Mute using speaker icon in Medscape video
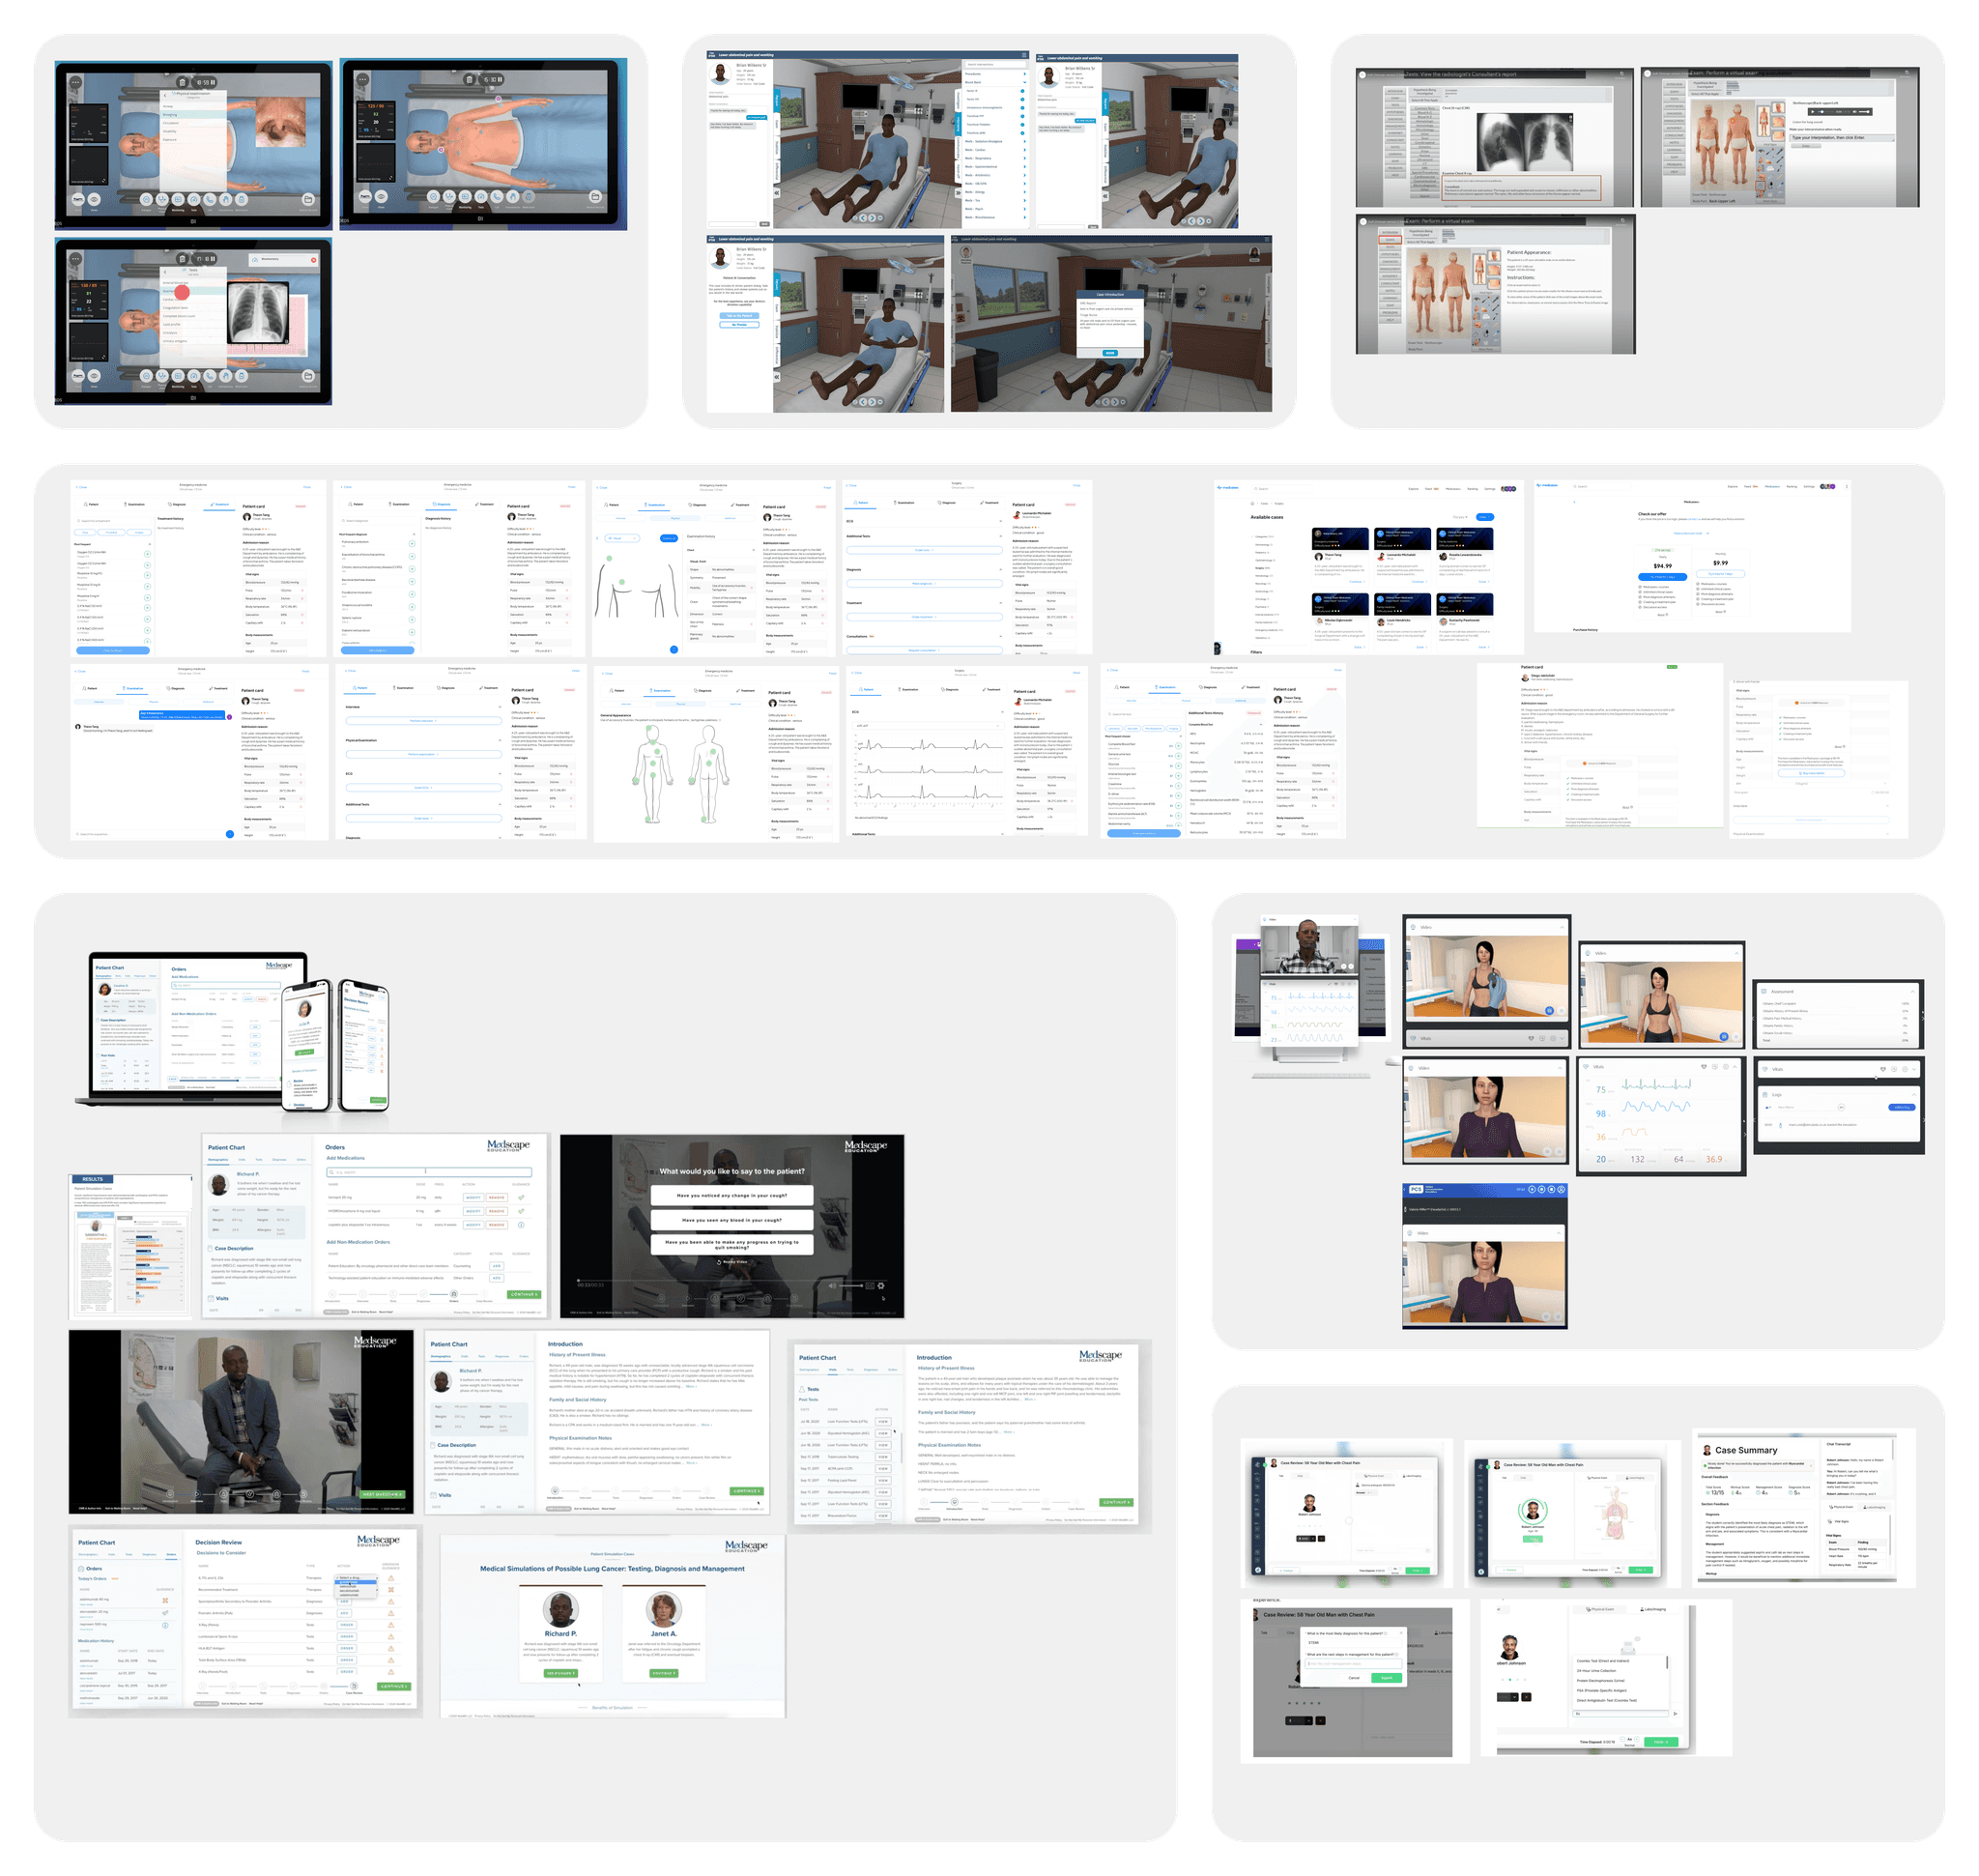Screen dimensions: 1979x1876 click(833, 1286)
